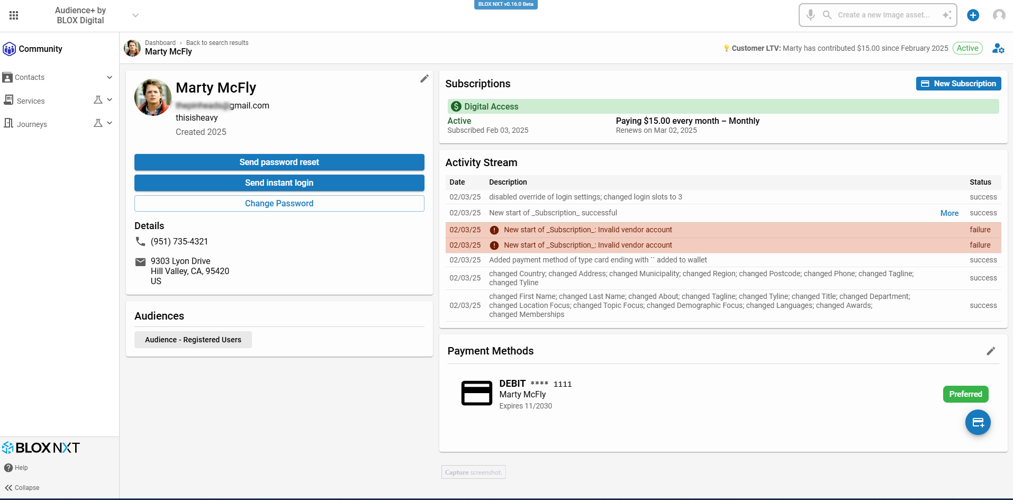Viewport: 1013px width, 500px height.
Task: Click the 'Renews on Mar 02, 2025' text
Action: tap(656, 130)
